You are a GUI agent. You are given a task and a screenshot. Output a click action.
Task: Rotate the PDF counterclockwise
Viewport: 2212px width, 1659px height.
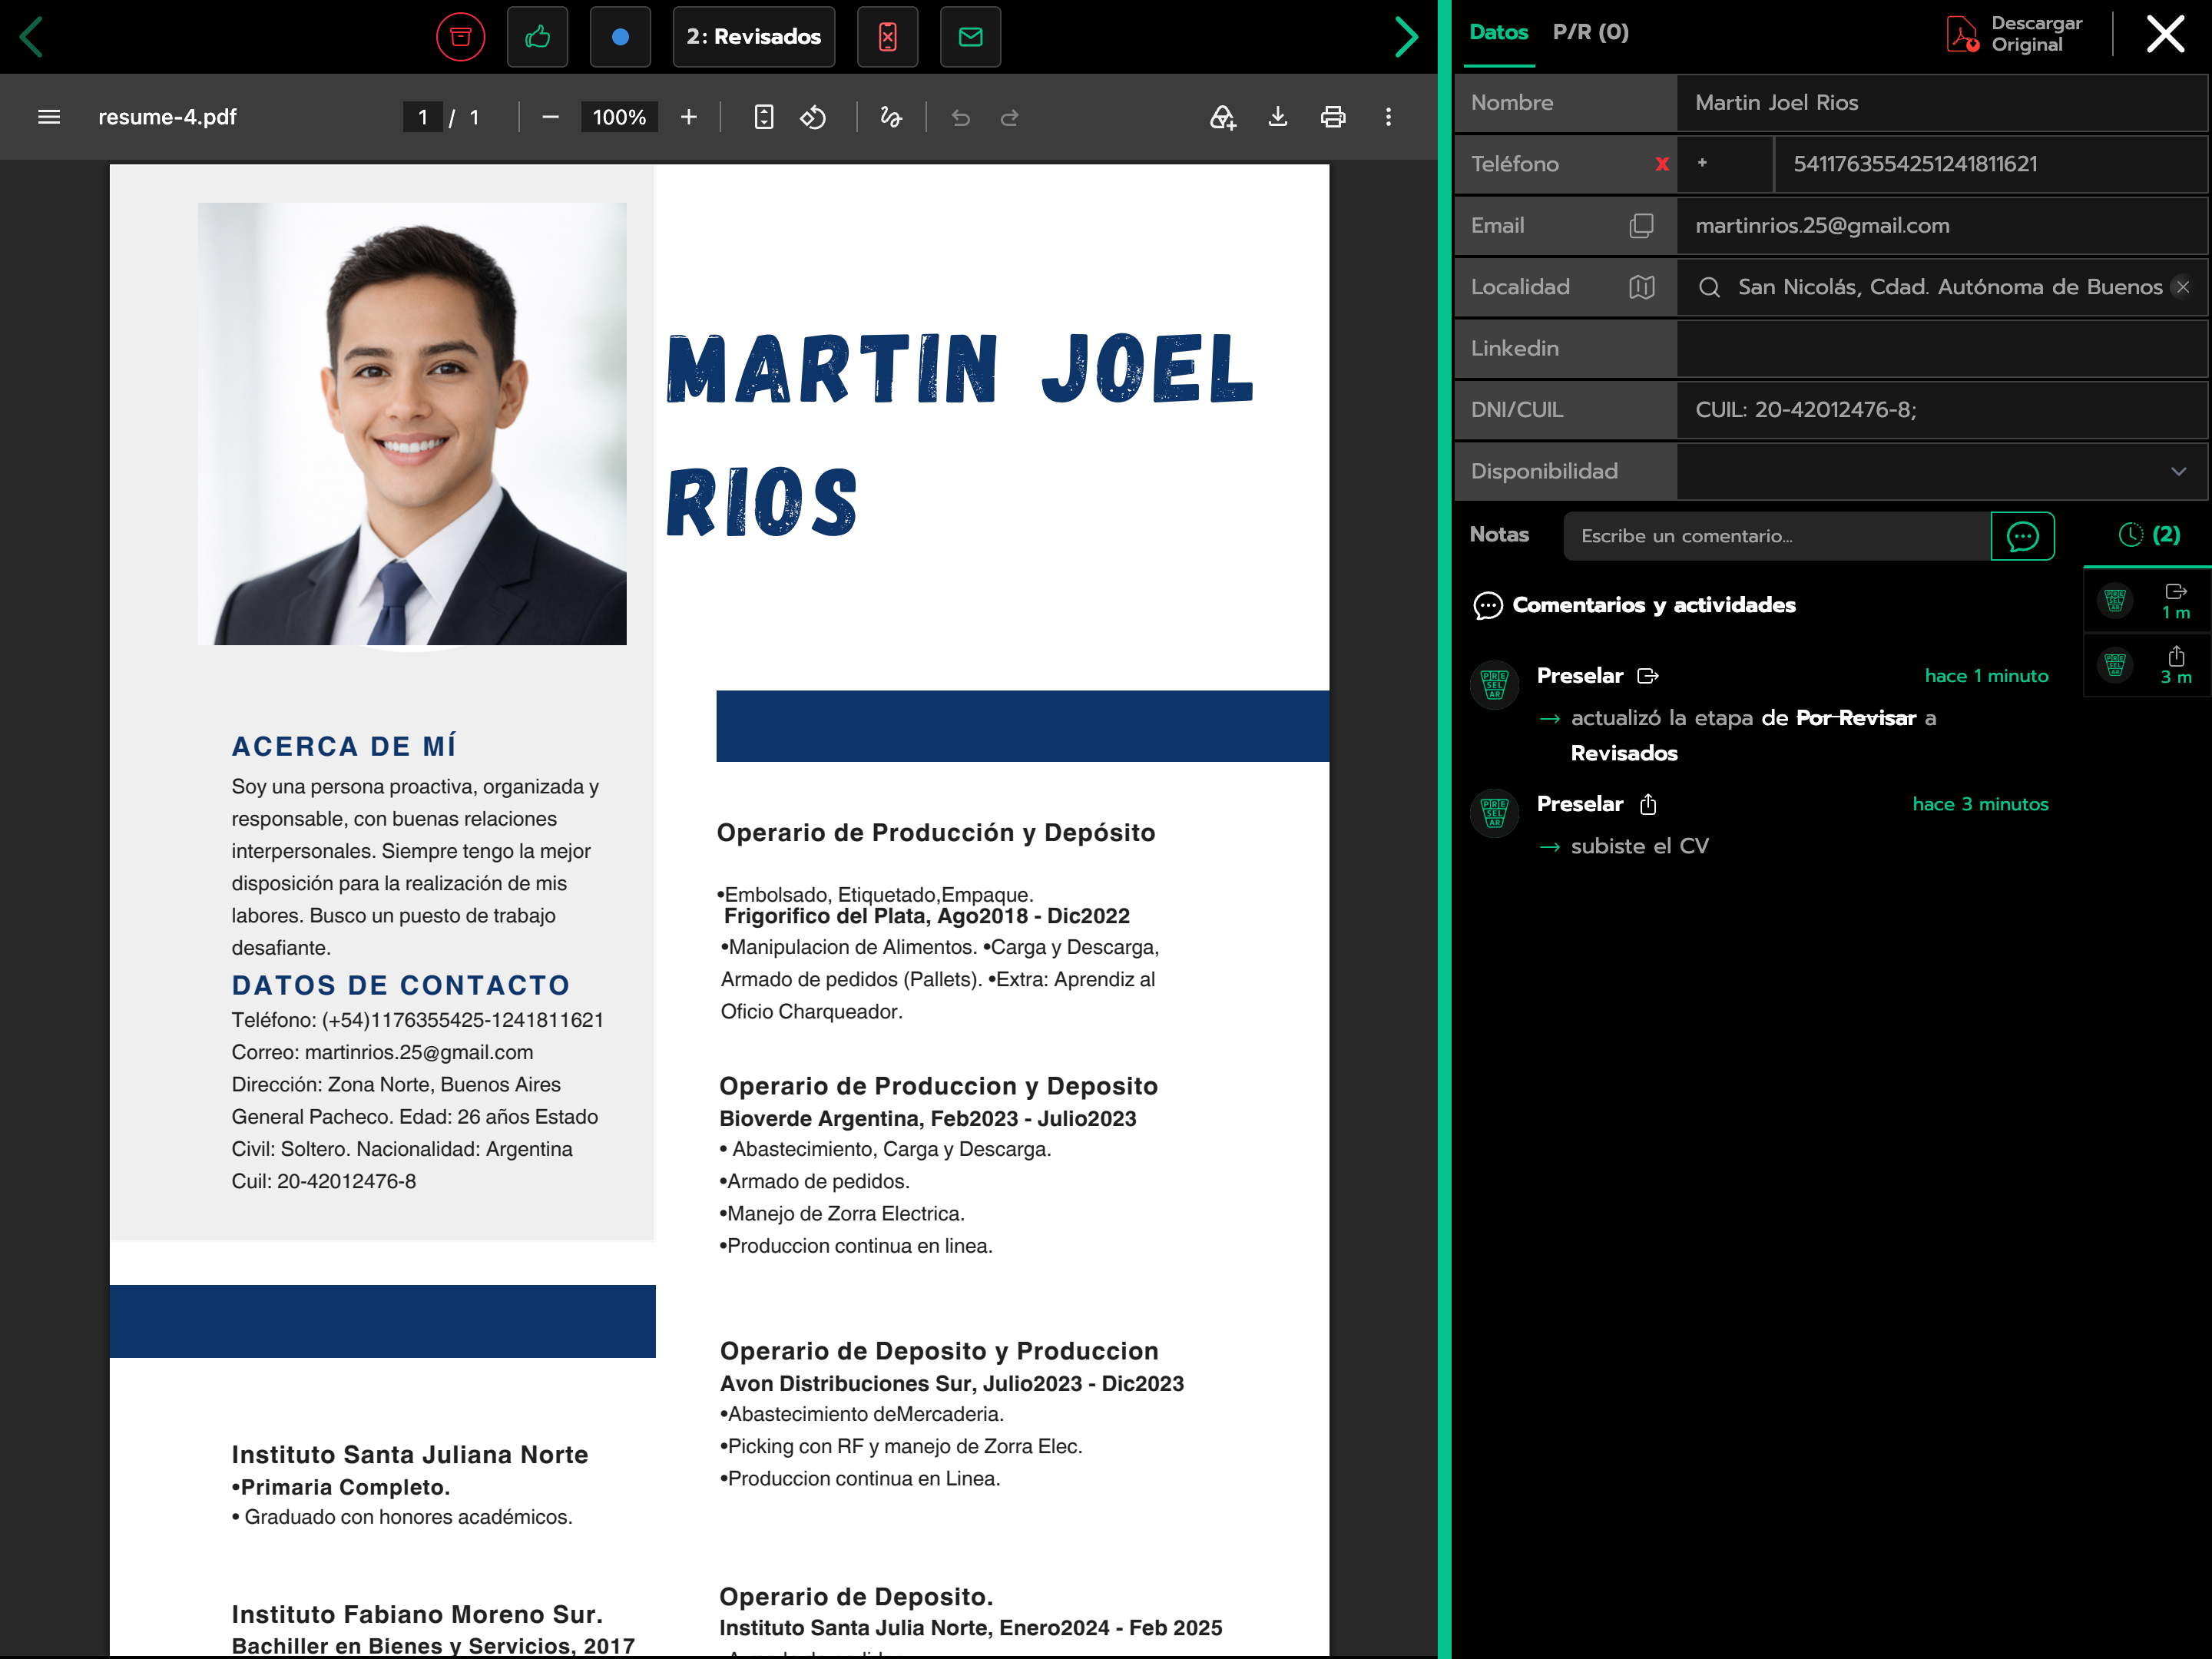pyautogui.click(x=813, y=117)
